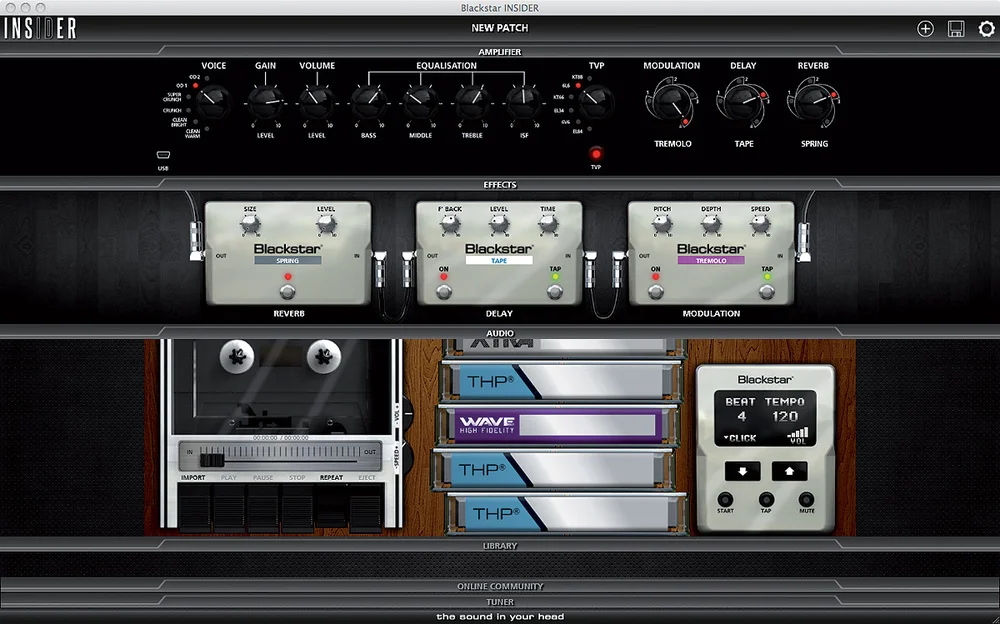Click the EJECT key on tape deck

[x=367, y=507]
